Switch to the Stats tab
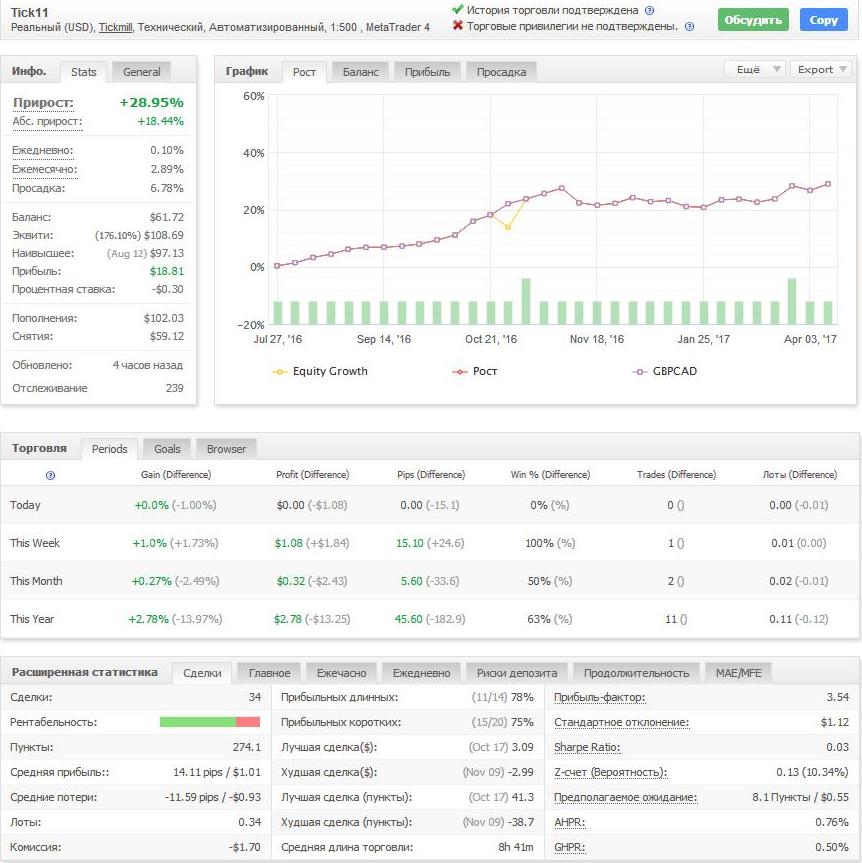 click(84, 72)
